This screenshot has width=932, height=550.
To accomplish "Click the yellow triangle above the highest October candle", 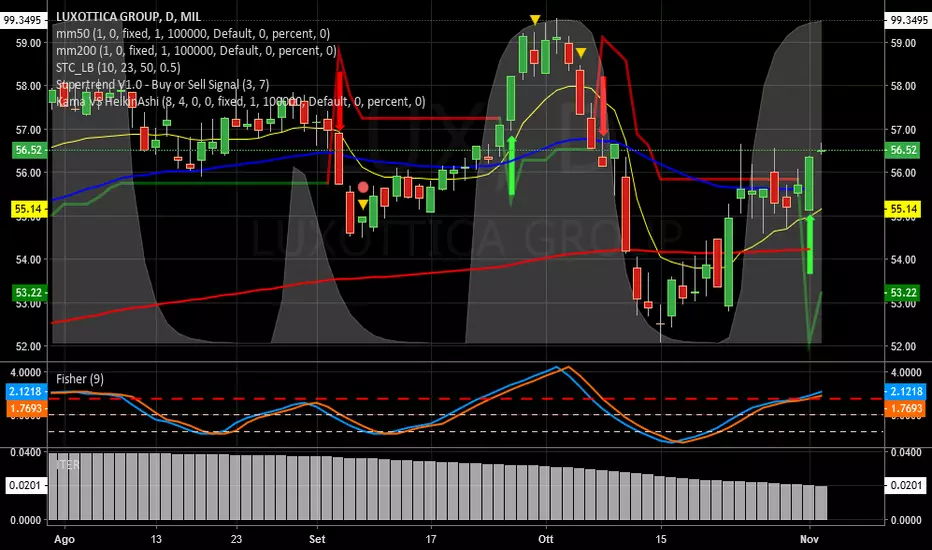I will 535,20.
